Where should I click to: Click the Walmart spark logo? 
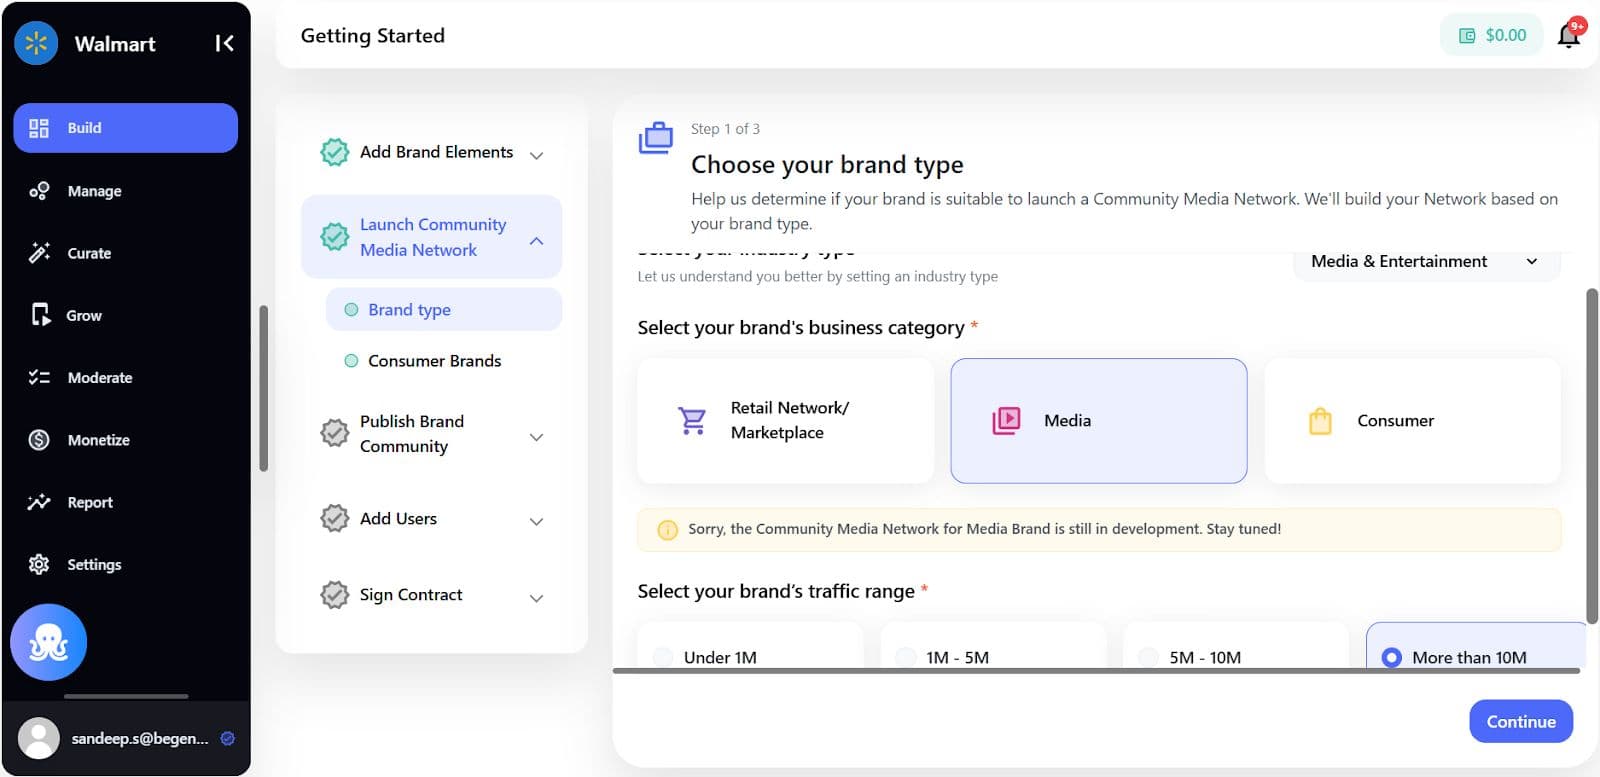coord(36,43)
